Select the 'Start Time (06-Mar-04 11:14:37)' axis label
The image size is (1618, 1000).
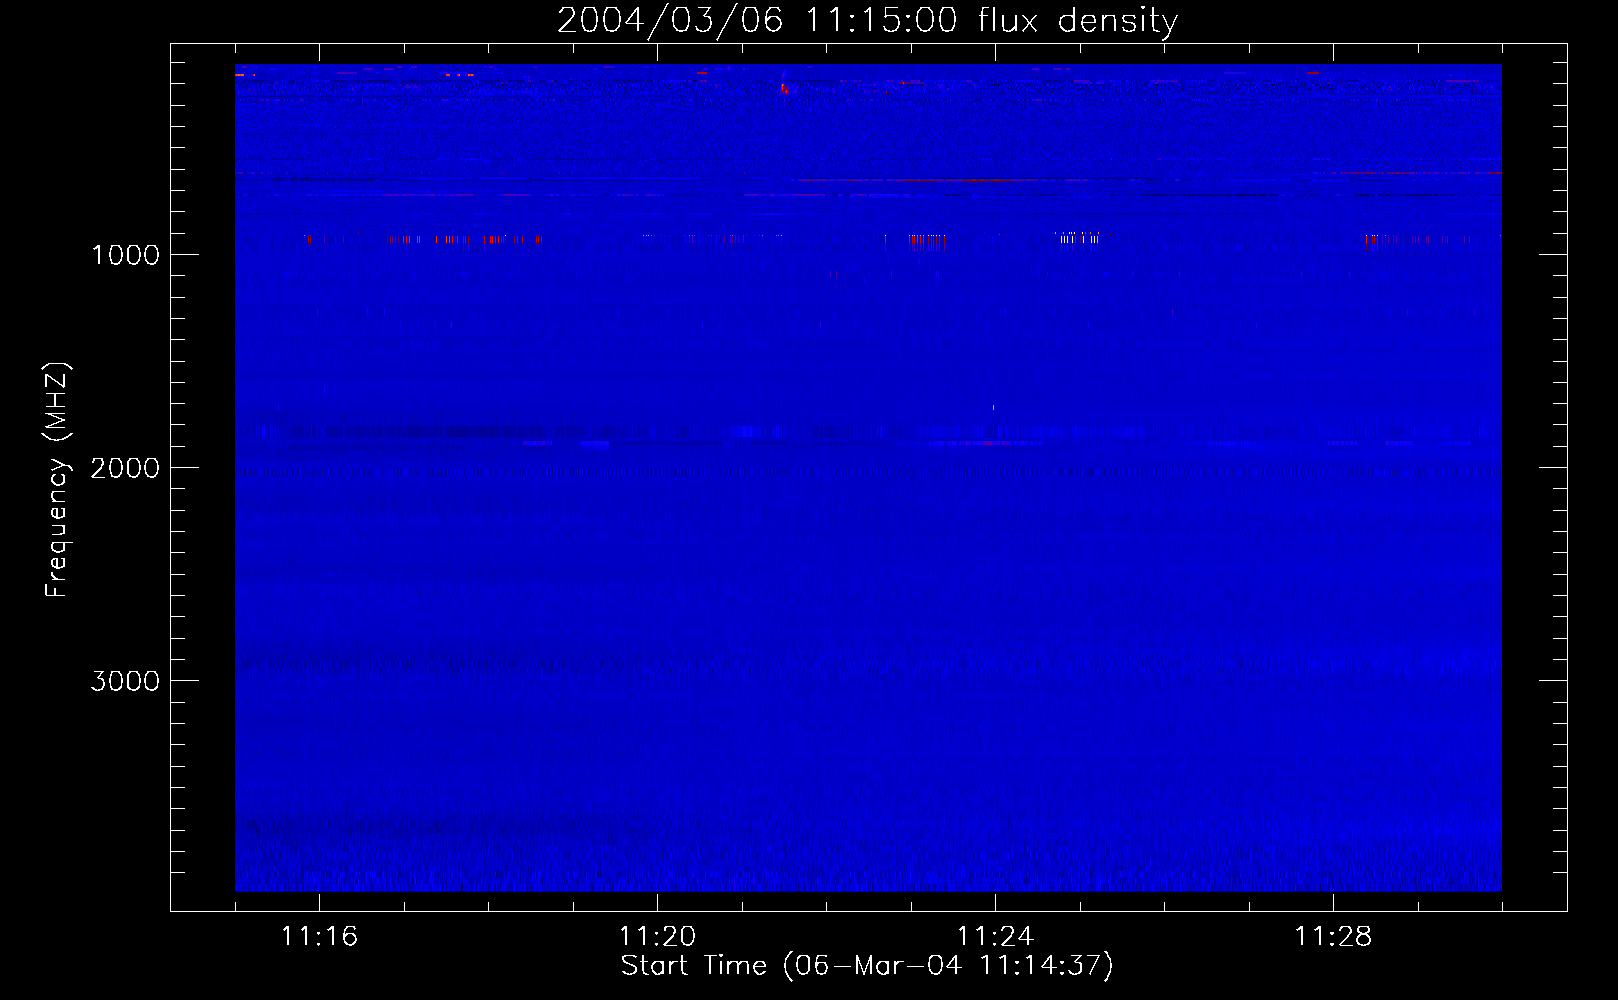click(867, 966)
